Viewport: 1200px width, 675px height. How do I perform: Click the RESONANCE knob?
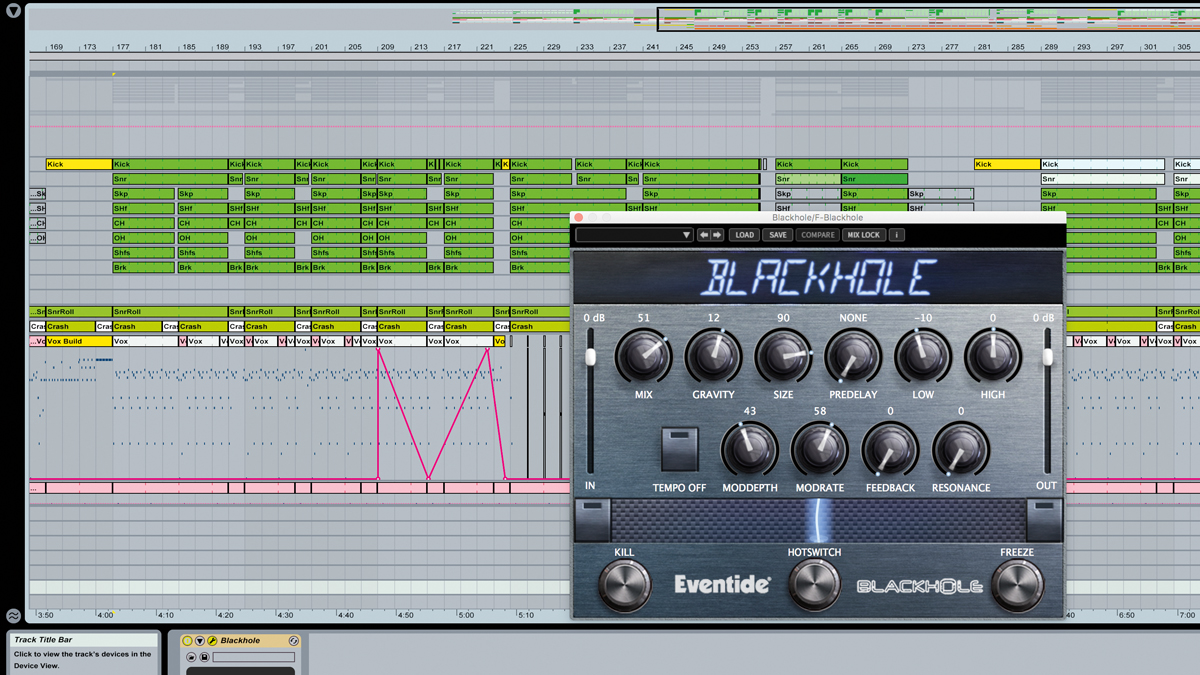pyautogui.click(x=960, y=449)
